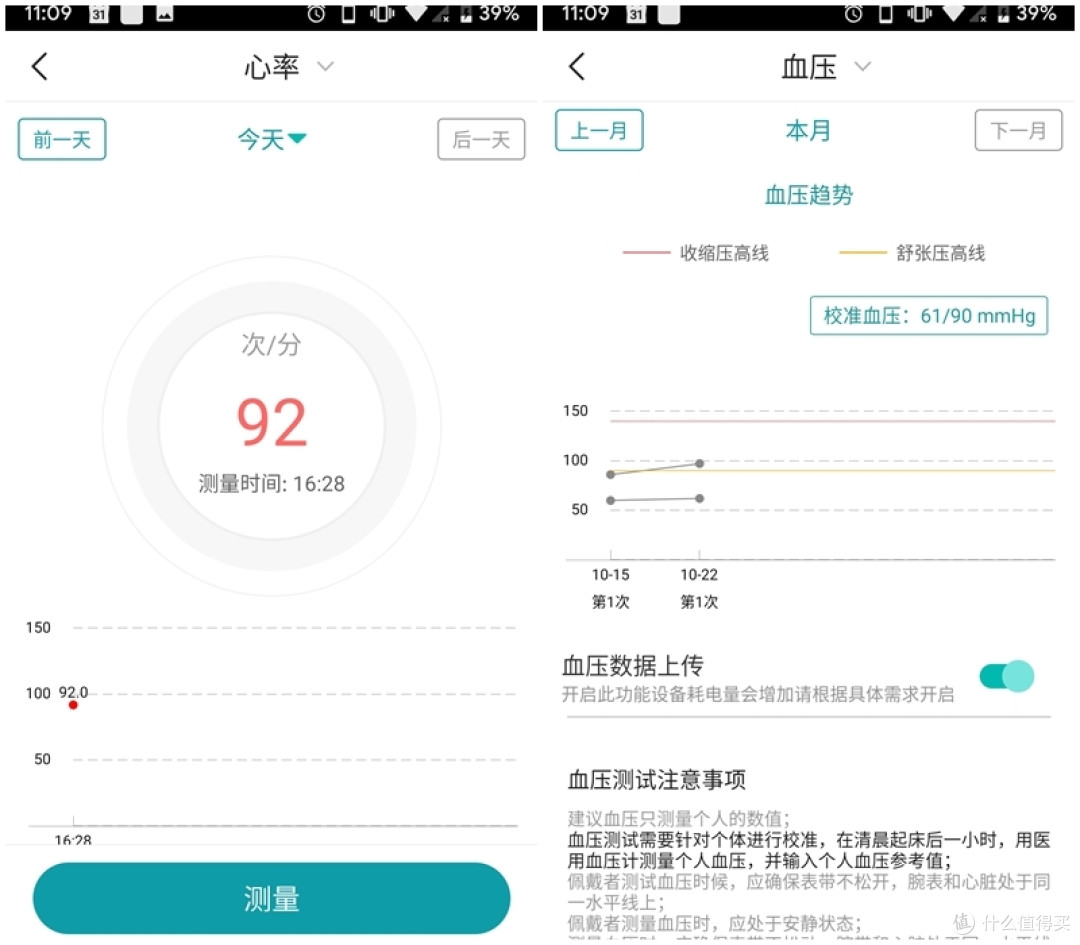1080x945 pixels.
Task: Open the 血压 title dropdown
Action: [862, 67]
